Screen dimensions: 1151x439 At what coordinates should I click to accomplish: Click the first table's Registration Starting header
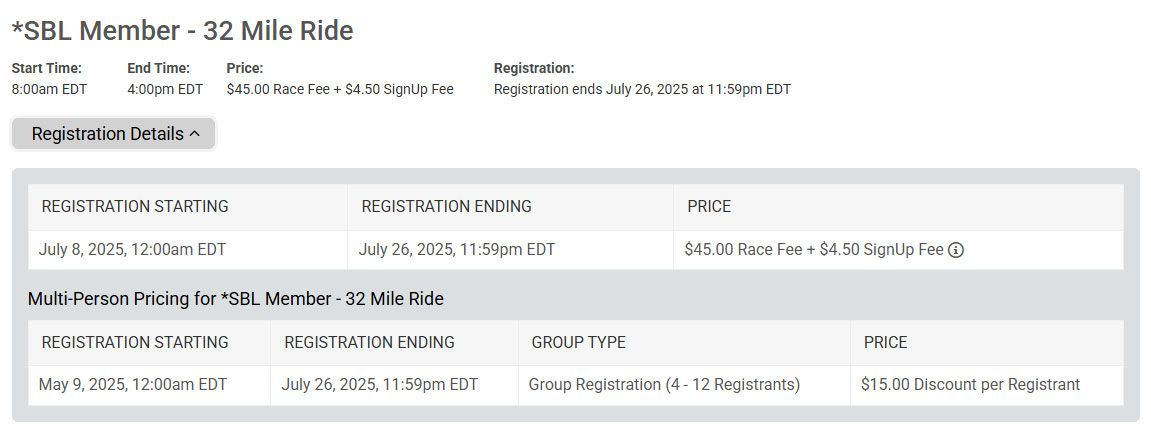tap(135, 206)
